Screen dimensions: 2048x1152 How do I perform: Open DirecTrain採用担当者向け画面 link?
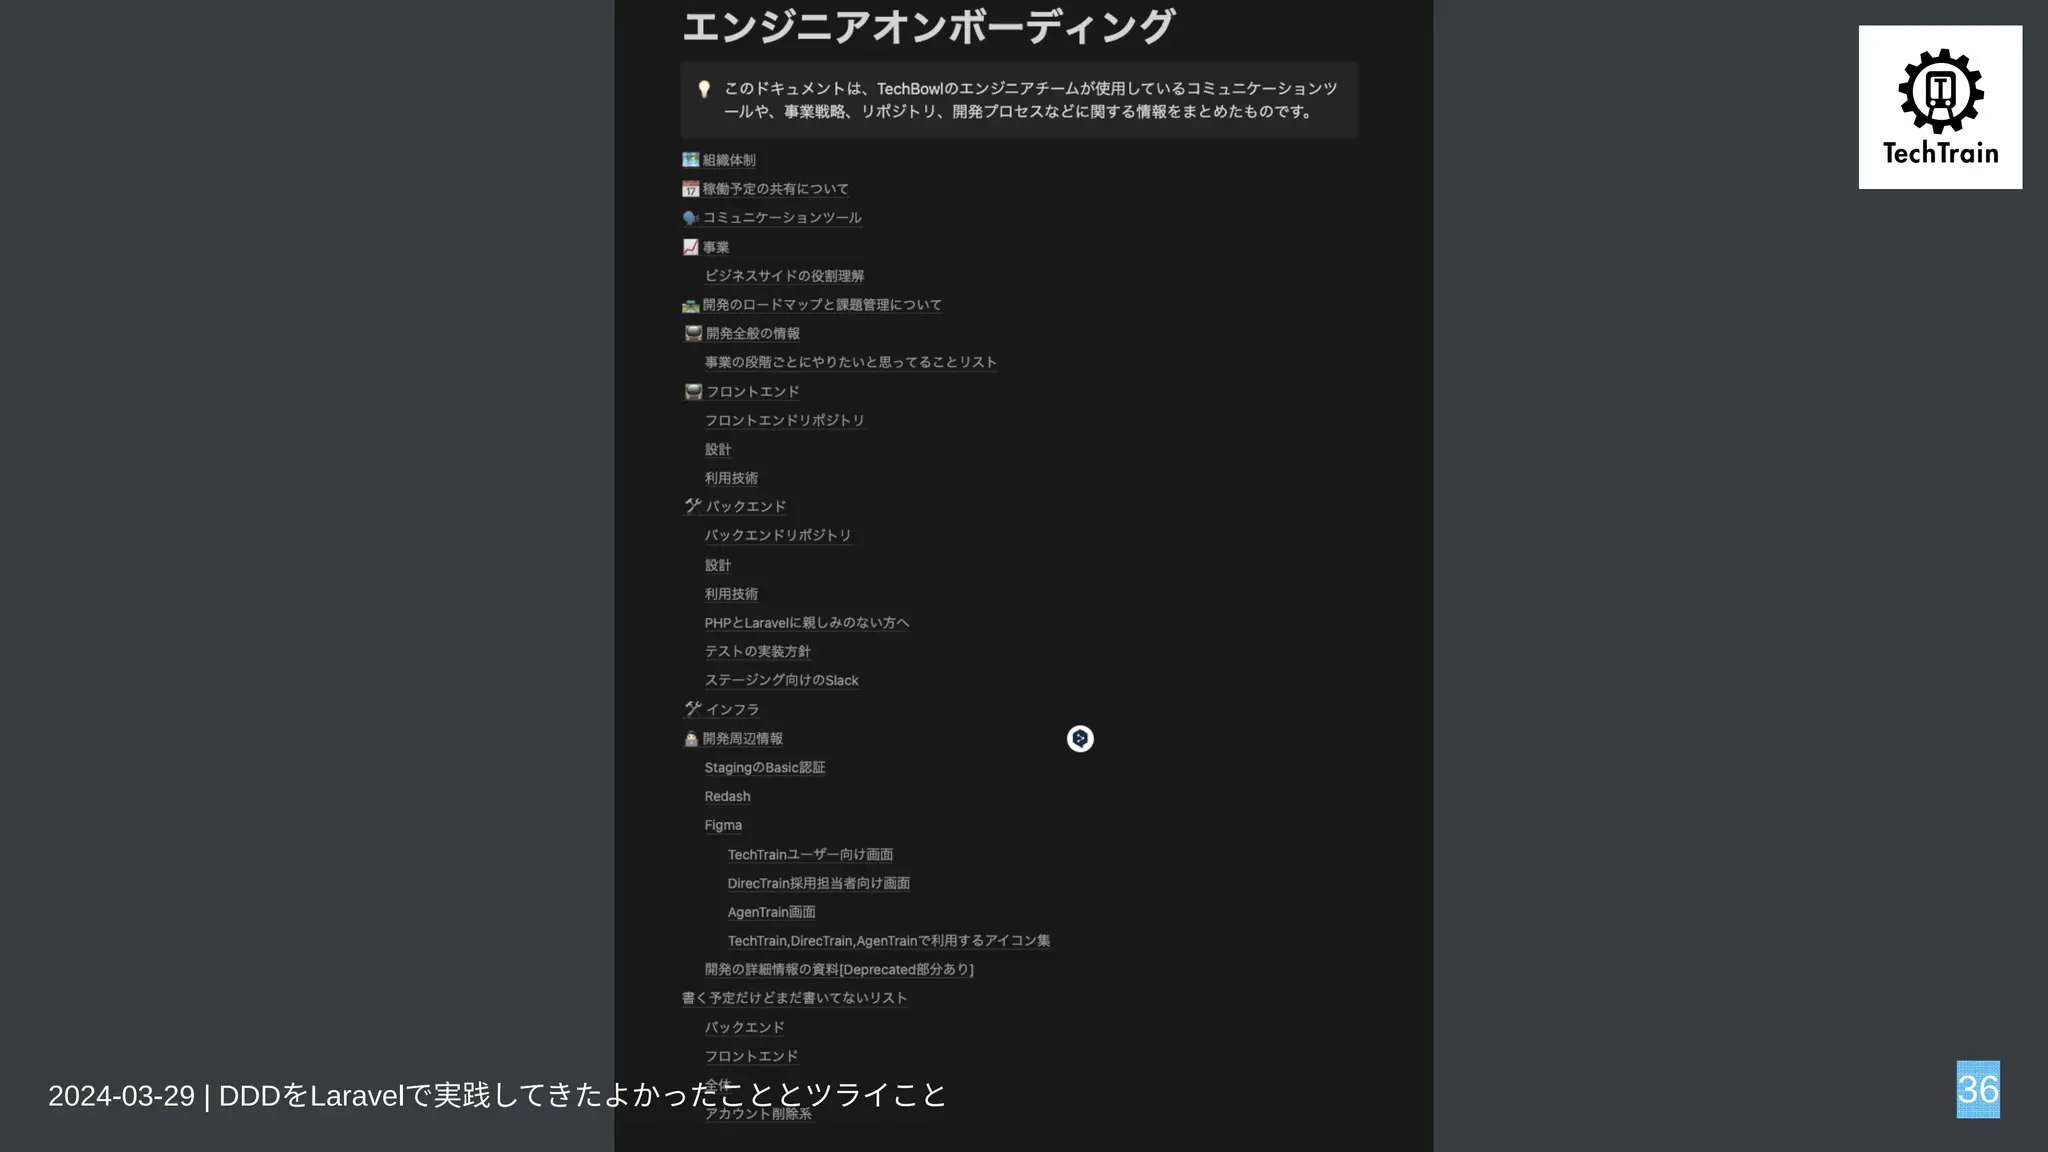coord(818,883)
